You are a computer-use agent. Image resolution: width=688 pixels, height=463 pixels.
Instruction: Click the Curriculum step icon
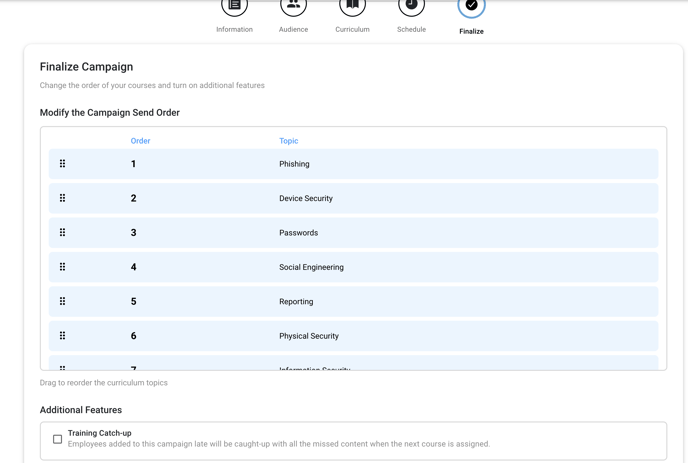pyautogui.click(x=352, y=6)
